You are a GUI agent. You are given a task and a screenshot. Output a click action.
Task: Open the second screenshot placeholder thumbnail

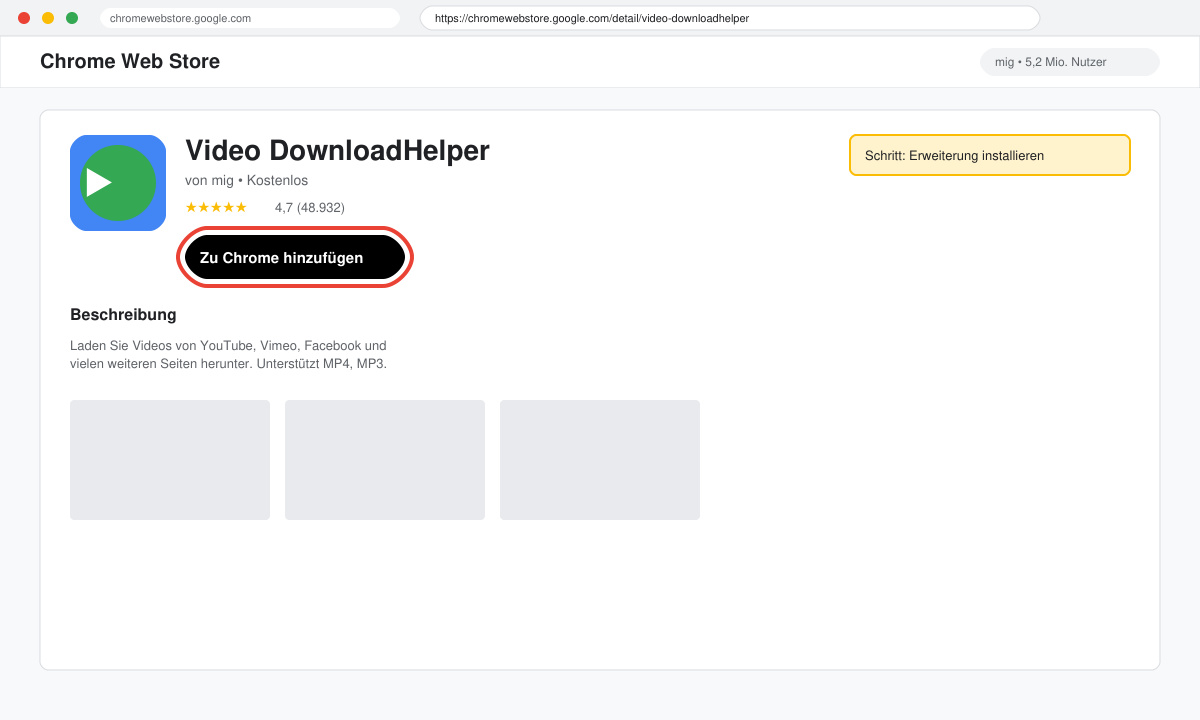pos(385,460)
